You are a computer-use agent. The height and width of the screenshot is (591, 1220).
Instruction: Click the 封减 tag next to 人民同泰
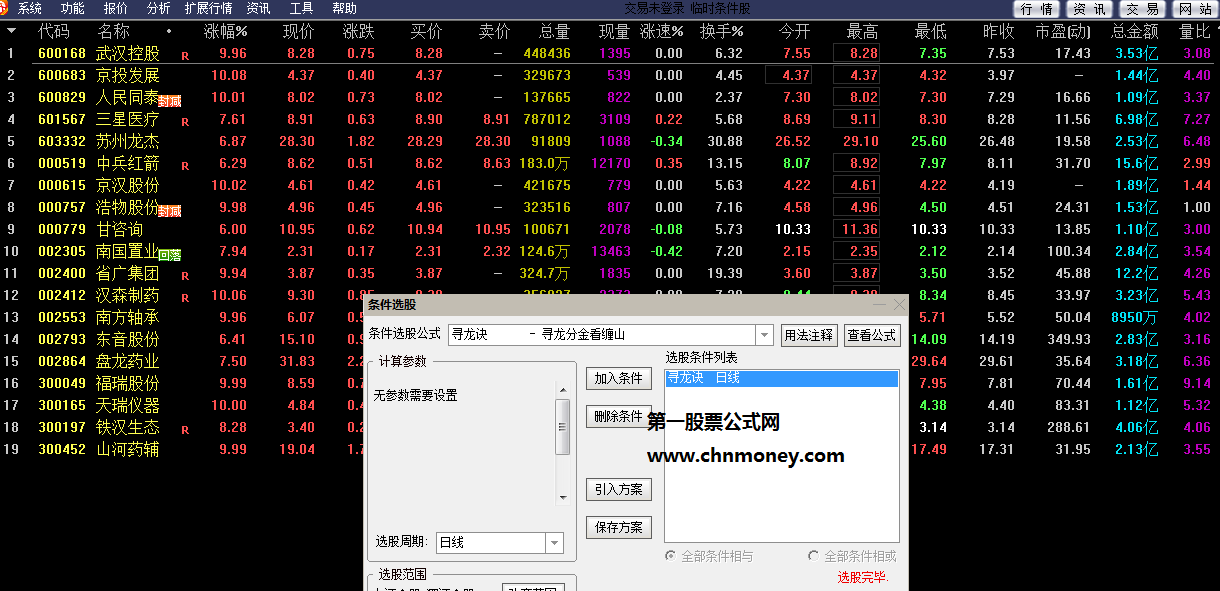(170, 101)
